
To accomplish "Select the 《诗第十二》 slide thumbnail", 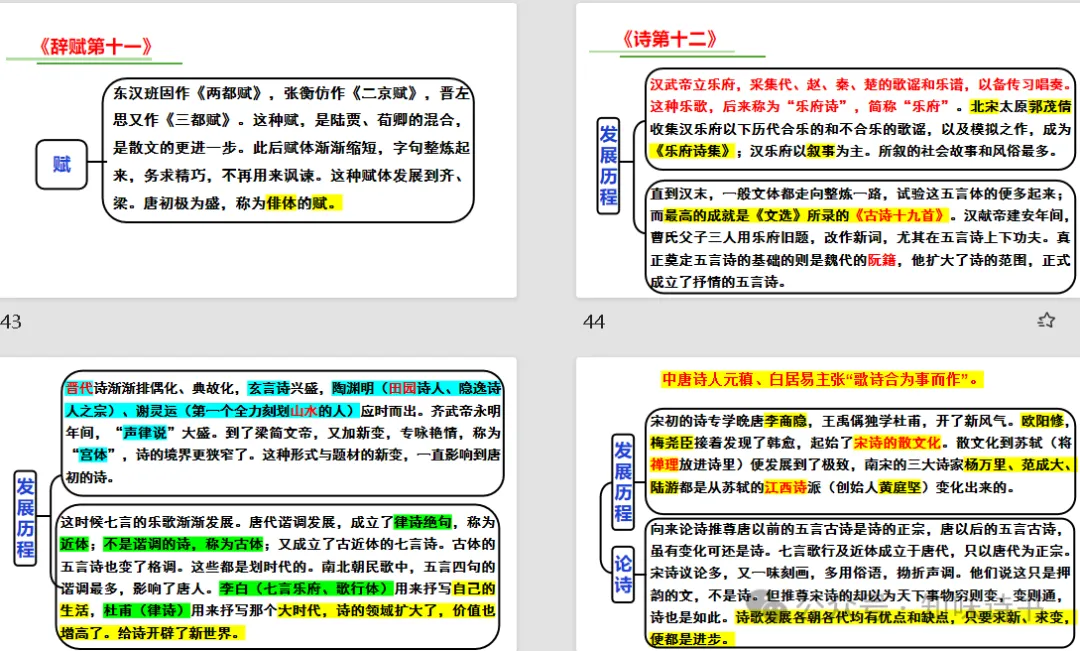I will pyautogui.click(x=828, y=150).
